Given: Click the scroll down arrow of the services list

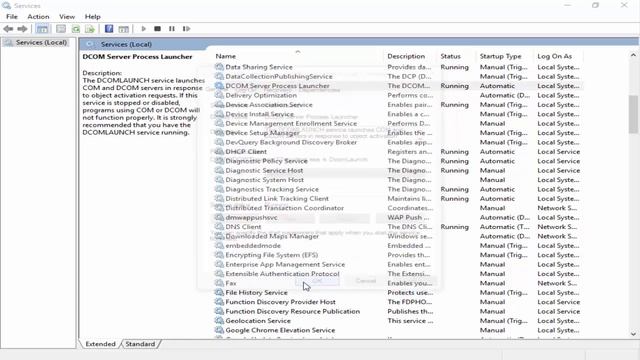Looking at the screenshot, I should [633, 334].
